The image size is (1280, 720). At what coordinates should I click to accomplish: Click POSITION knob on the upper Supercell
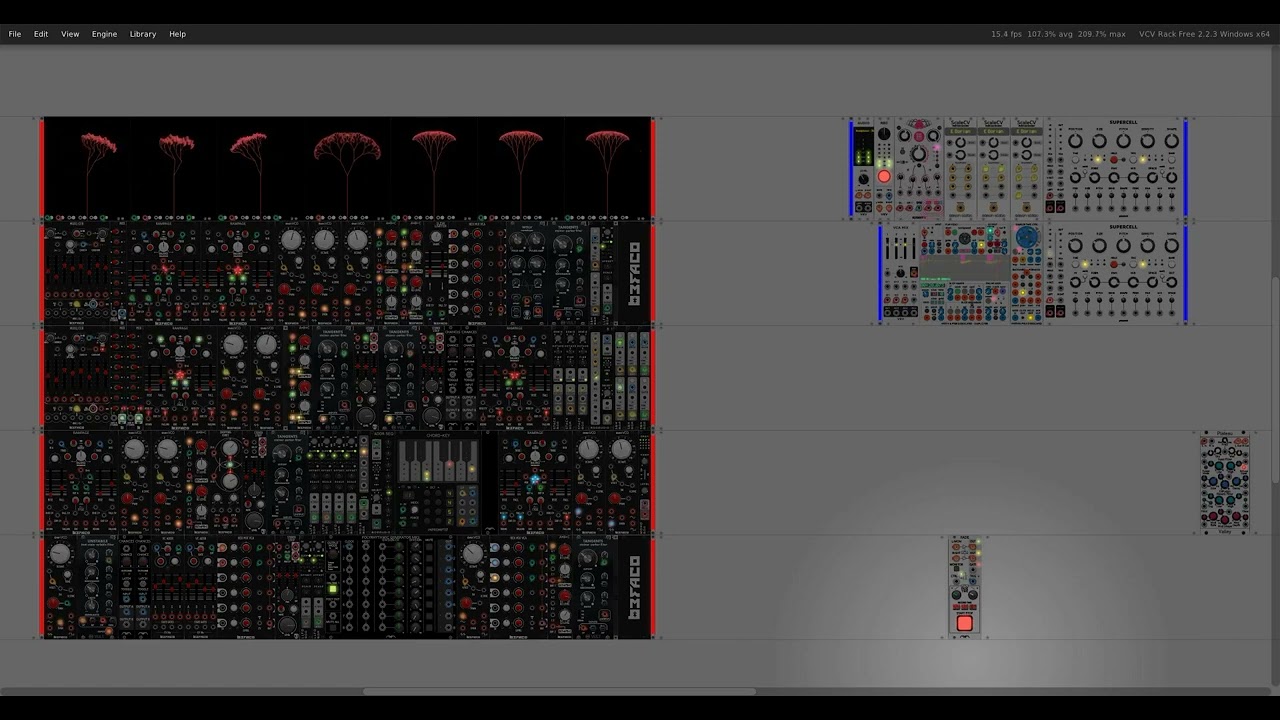pos(1075,141)
